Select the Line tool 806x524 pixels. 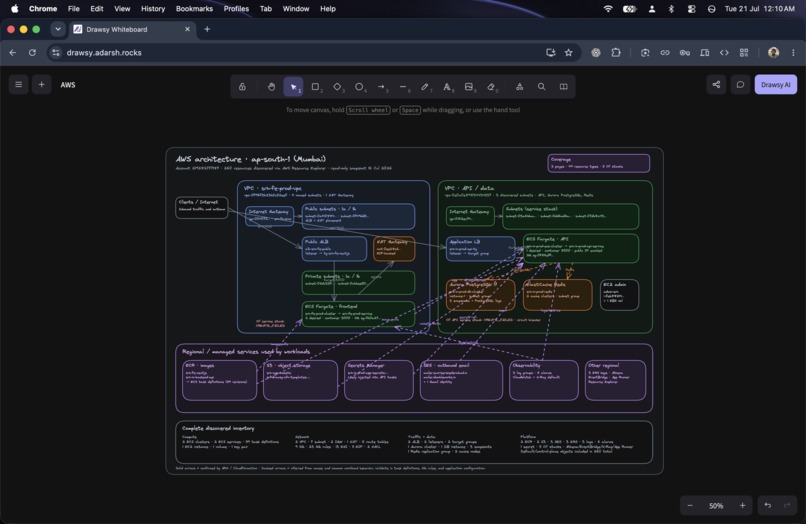404,87
